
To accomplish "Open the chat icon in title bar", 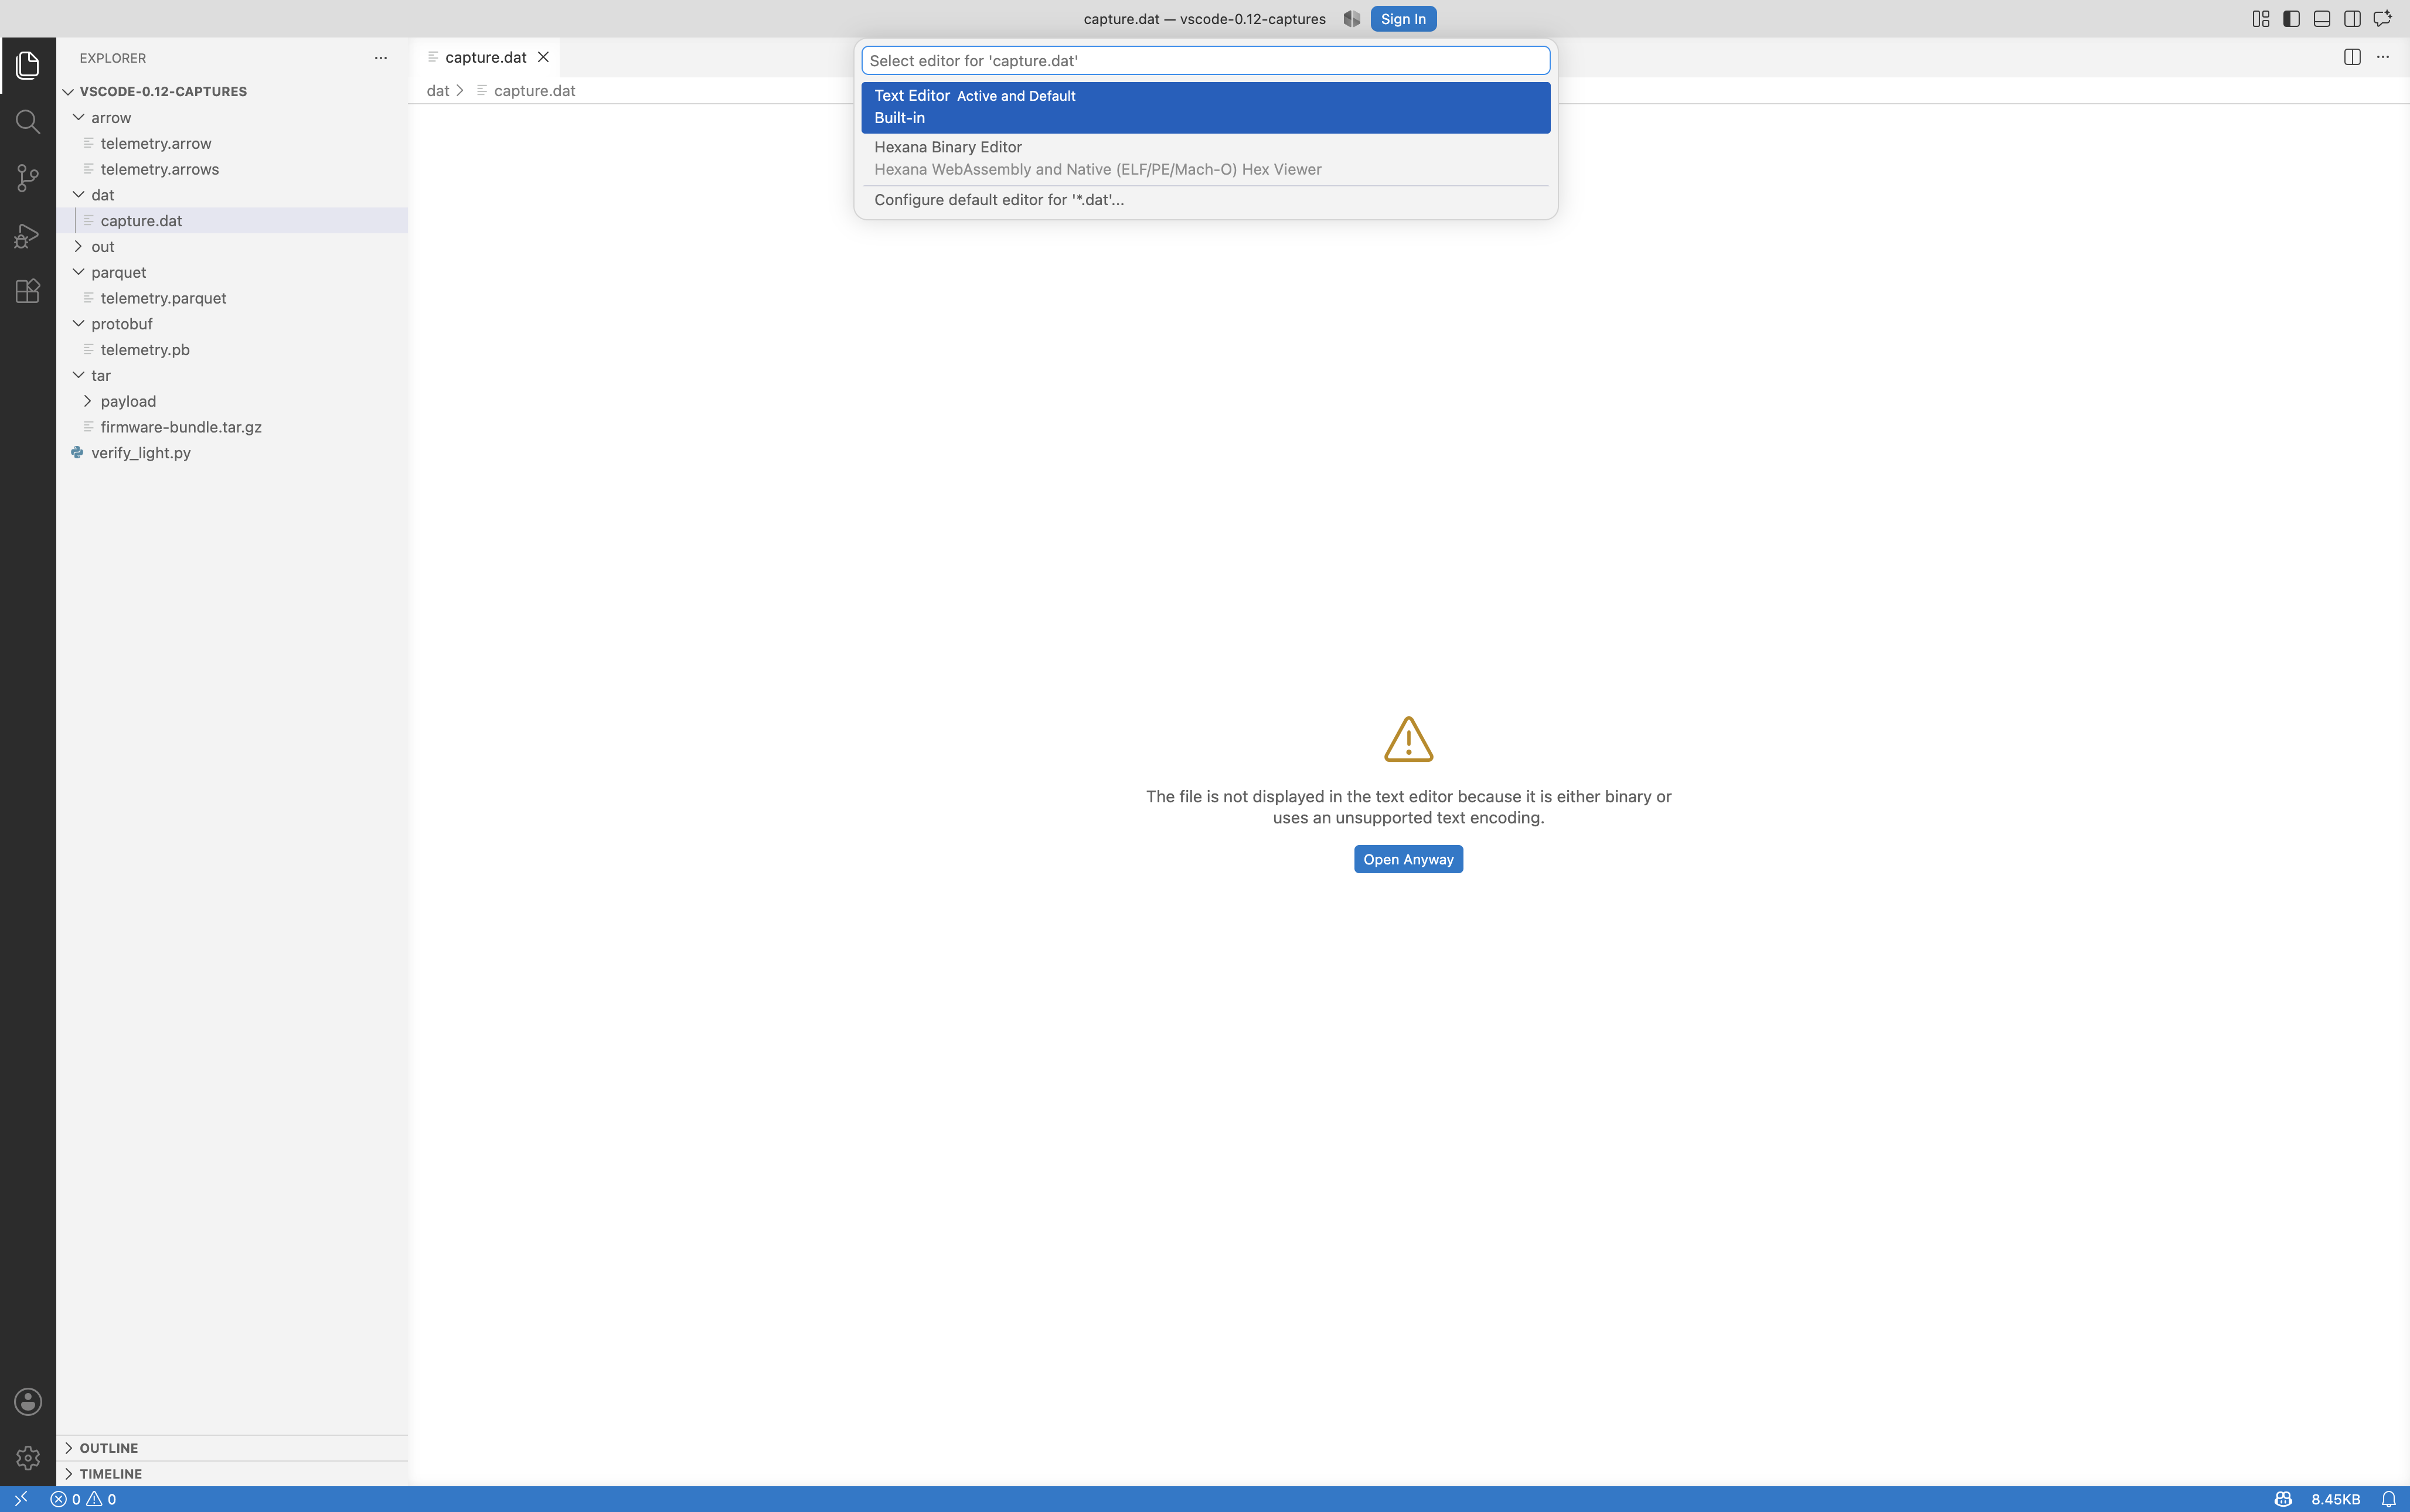I will tap(2383, 19).
